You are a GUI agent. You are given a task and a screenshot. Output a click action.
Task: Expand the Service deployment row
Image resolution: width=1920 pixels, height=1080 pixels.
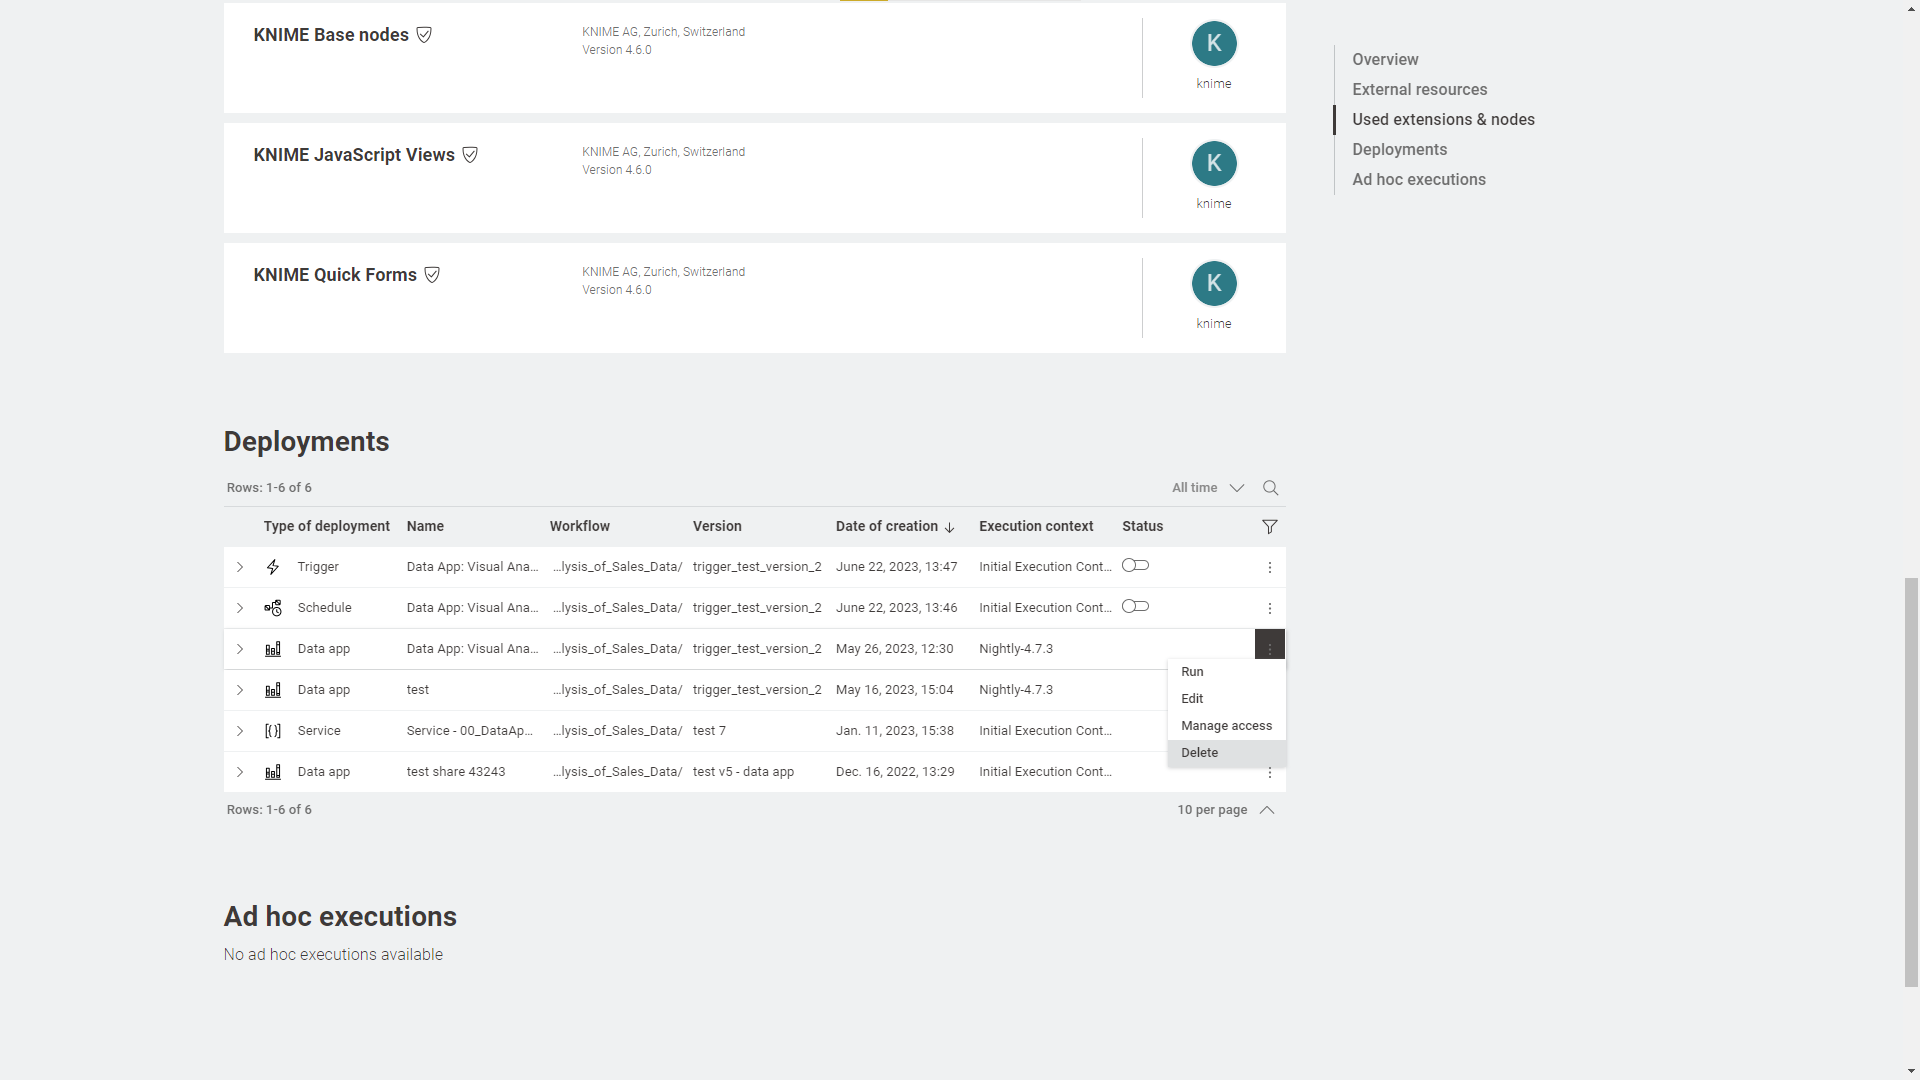[240, 731]
